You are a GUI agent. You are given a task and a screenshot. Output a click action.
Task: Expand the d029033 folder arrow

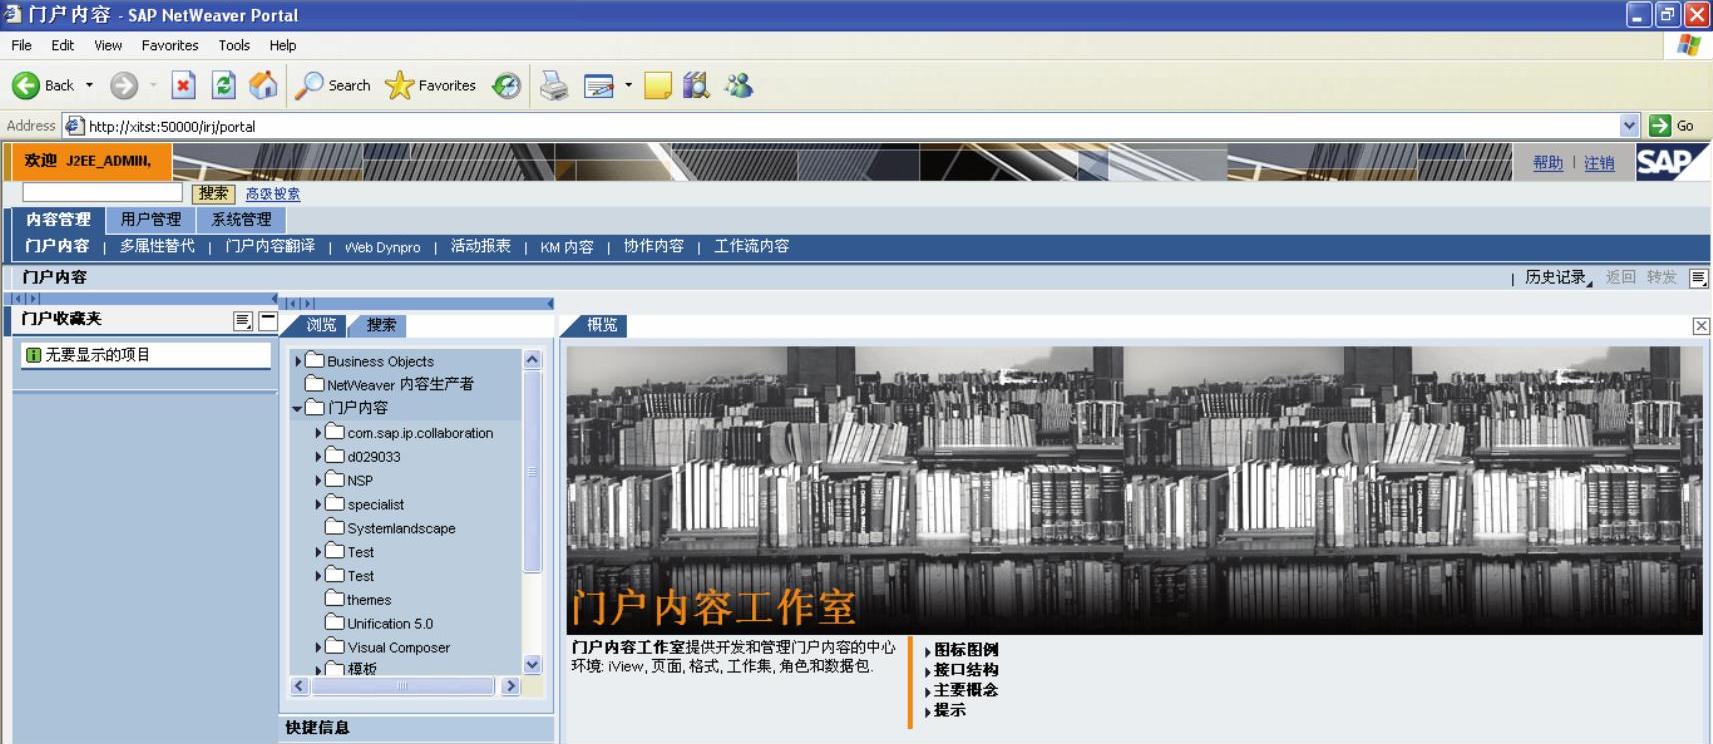point(318,457)
